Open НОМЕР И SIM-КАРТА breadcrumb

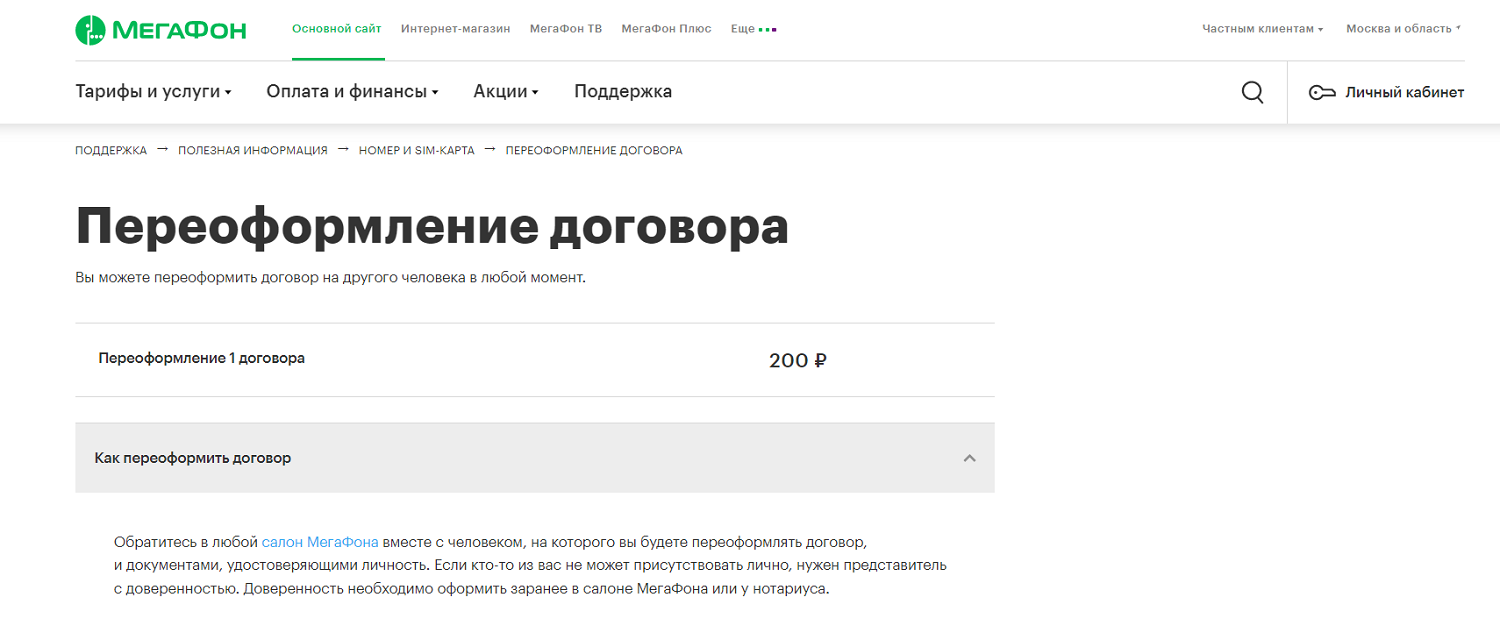tap(417, 150)
